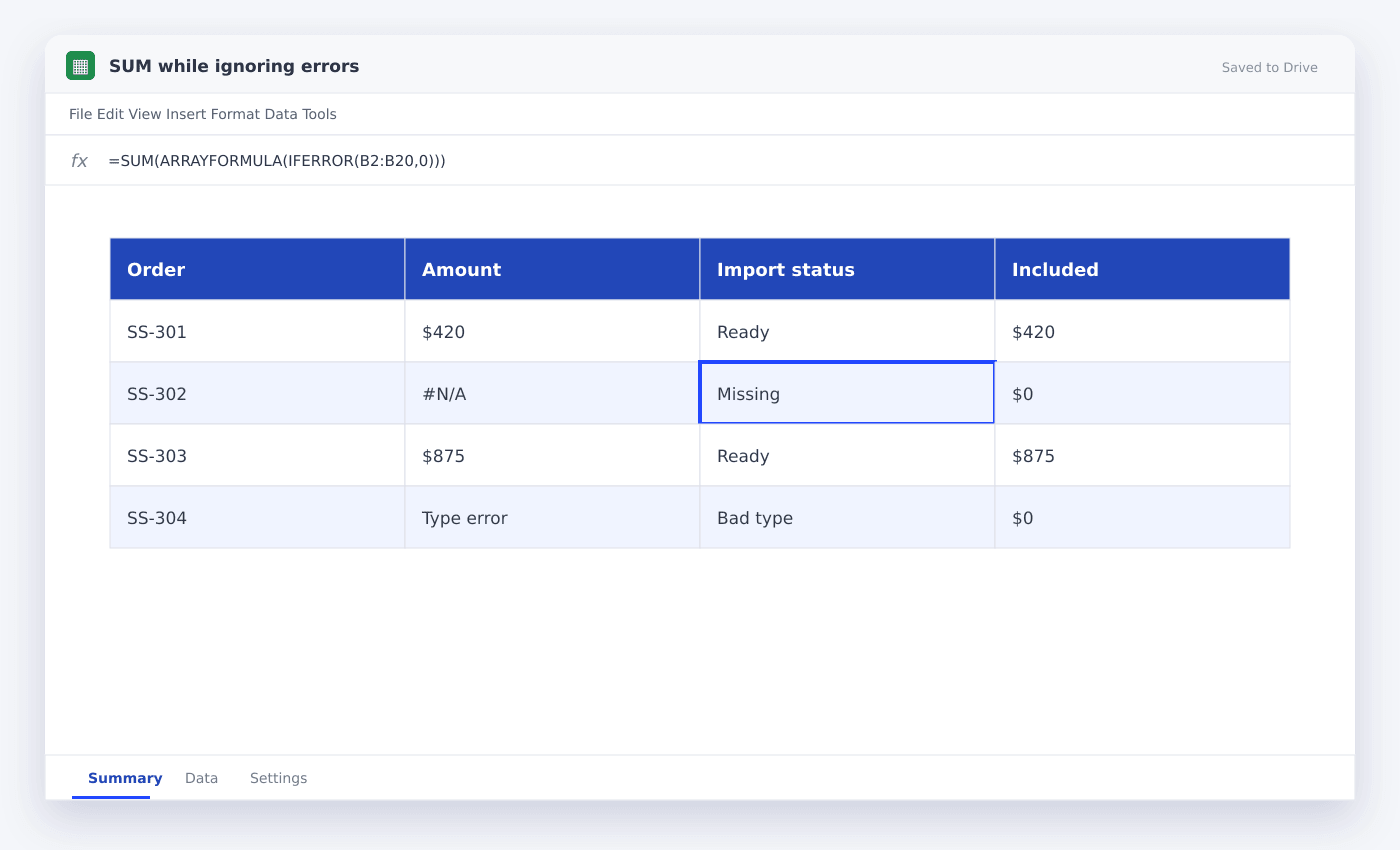Click the document title text
Image resolution: width=1400 pixels, height=850 pixels.
tap(234, 66)
